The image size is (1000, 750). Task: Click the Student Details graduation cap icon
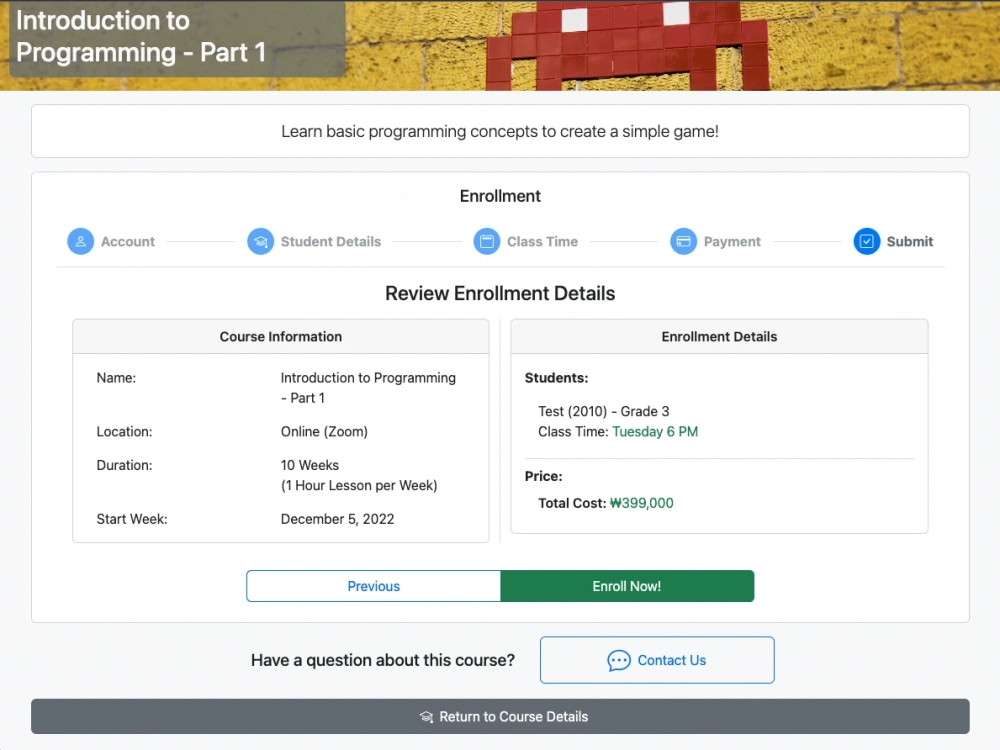[260, 242]
